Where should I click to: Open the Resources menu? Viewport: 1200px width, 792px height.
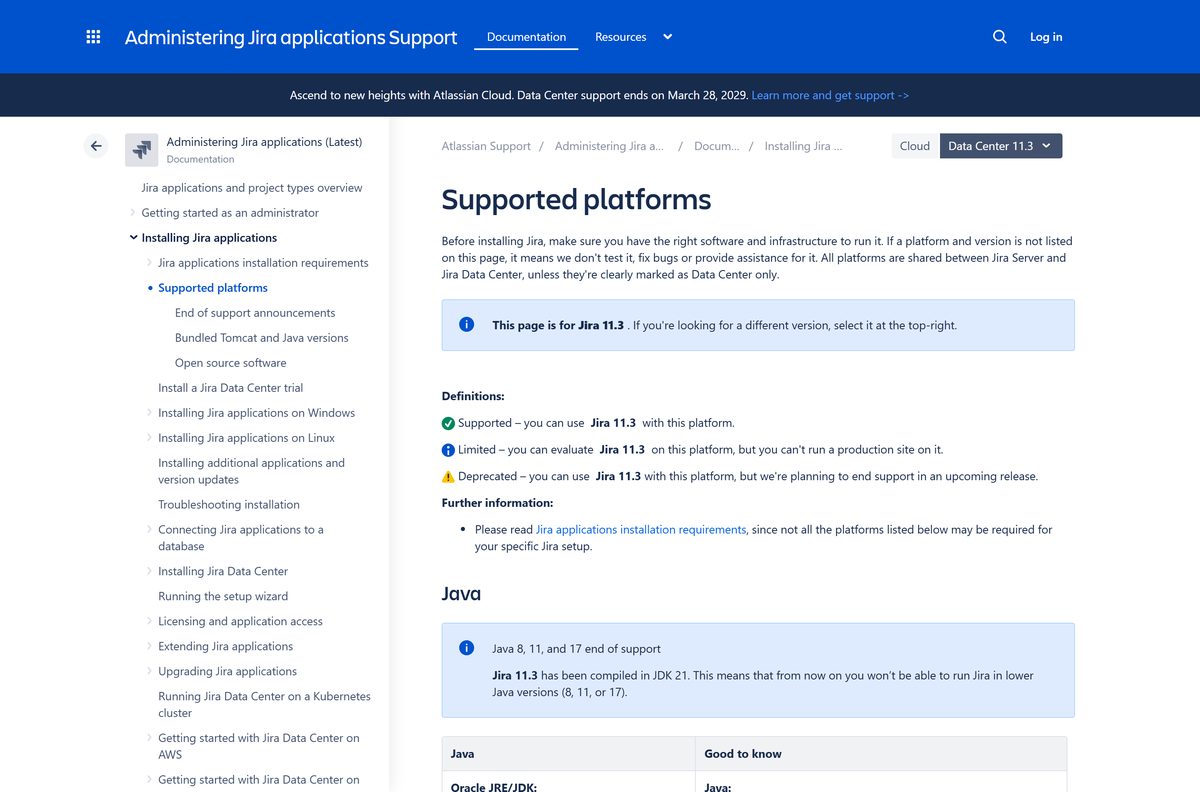click(x=621, y=37)
